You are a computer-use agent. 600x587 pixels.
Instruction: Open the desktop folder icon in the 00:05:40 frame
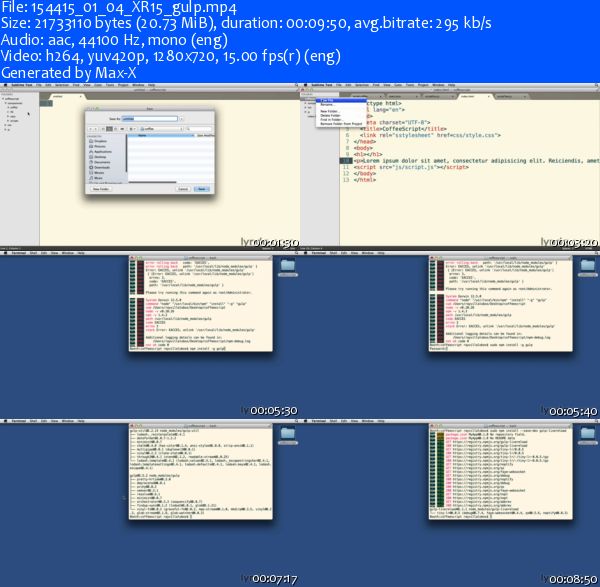588,267
